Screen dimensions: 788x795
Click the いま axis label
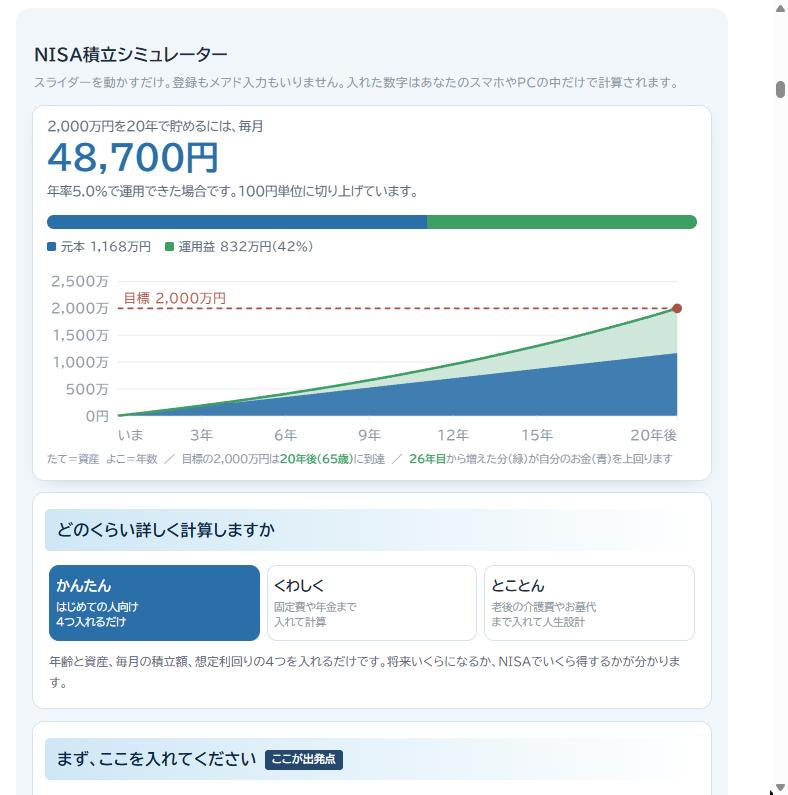[x=130, y=435]
